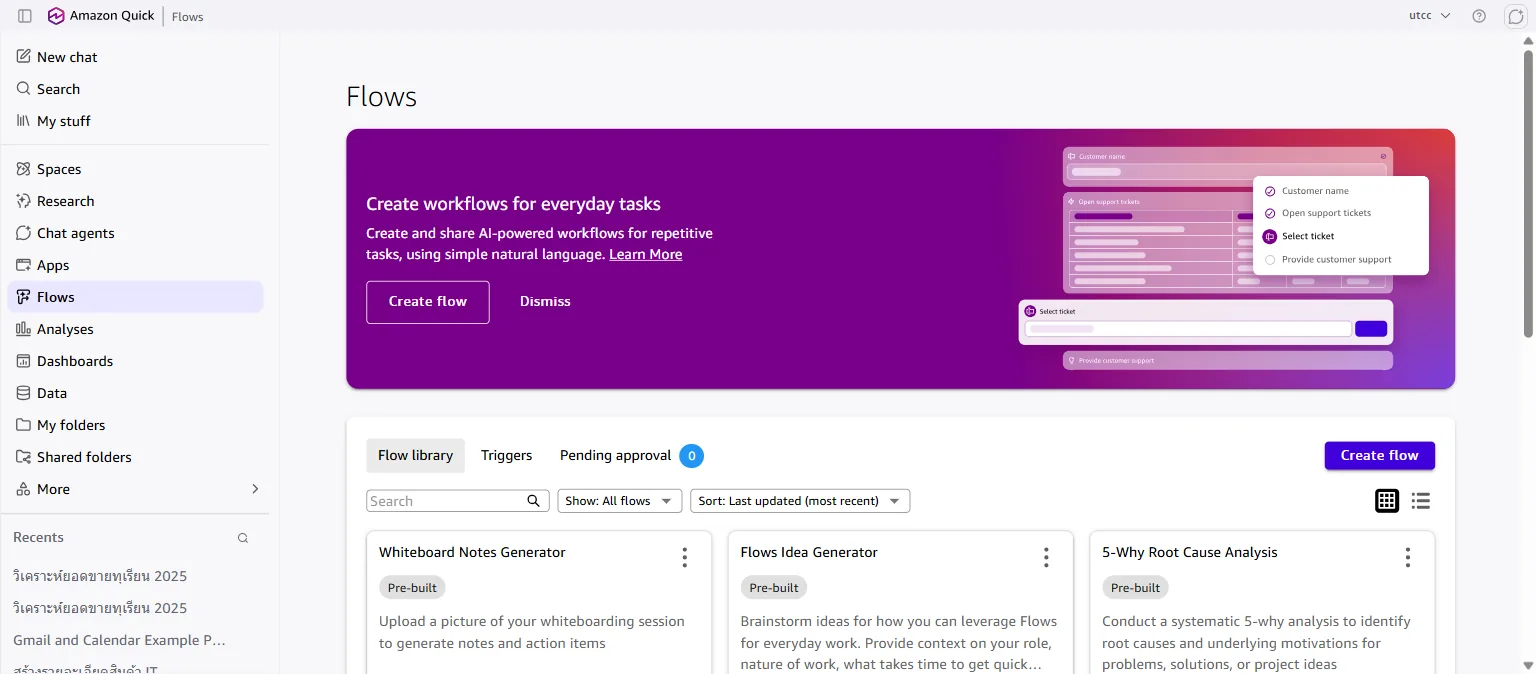Click the Search magnifier in sidebar
Viewport: 1536px width, 674px height.
(x=24, y=89)
